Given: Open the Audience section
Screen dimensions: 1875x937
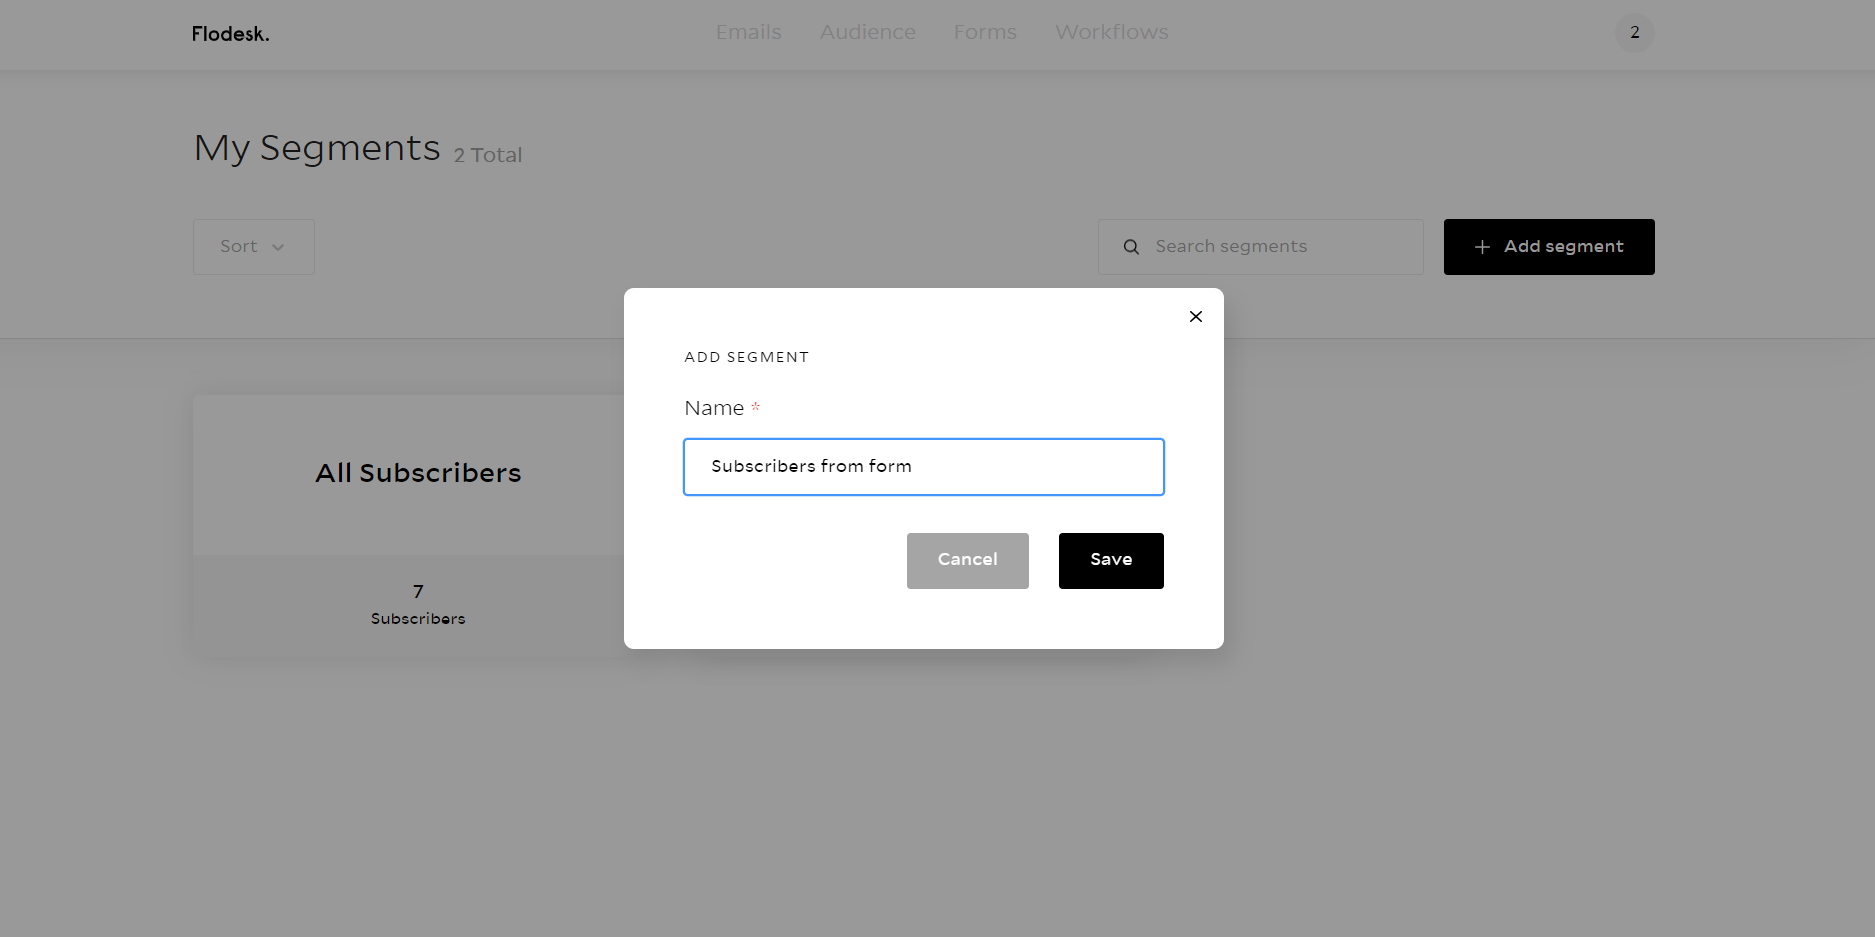Looking at the screenshot, I should 867,33.
